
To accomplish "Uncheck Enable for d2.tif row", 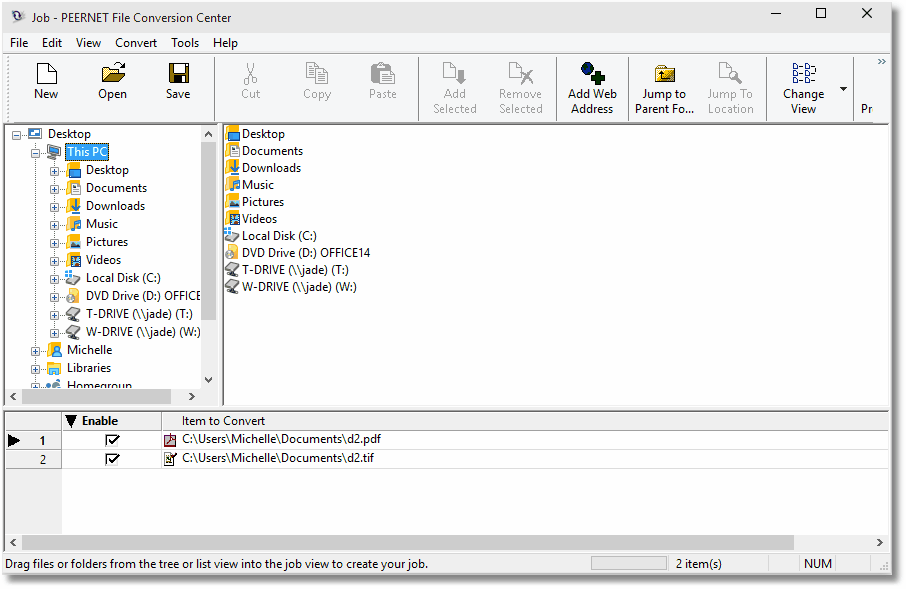I will pos(112,460).
